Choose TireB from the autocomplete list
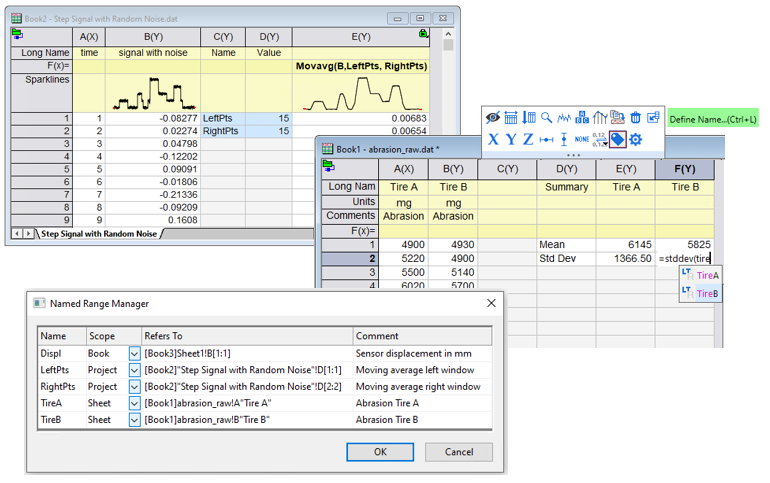 click(706, 293)
